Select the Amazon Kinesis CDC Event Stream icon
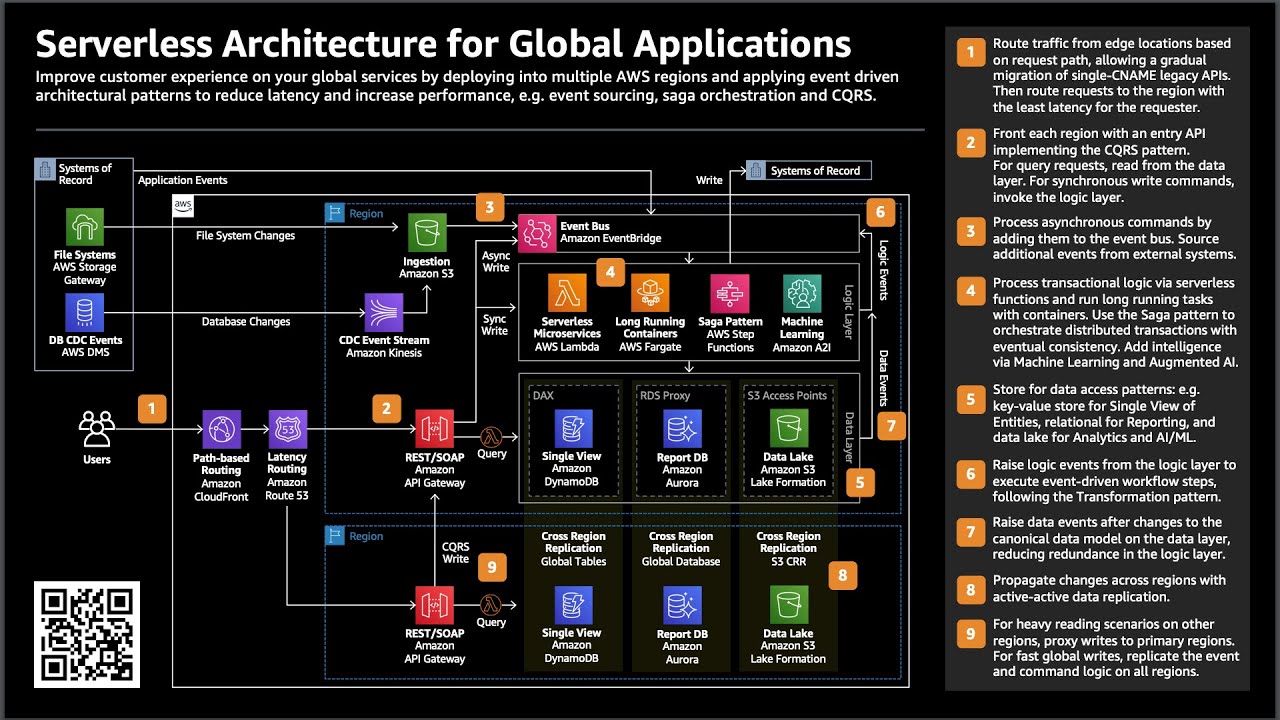1280x720 pixels. (384, 313)
